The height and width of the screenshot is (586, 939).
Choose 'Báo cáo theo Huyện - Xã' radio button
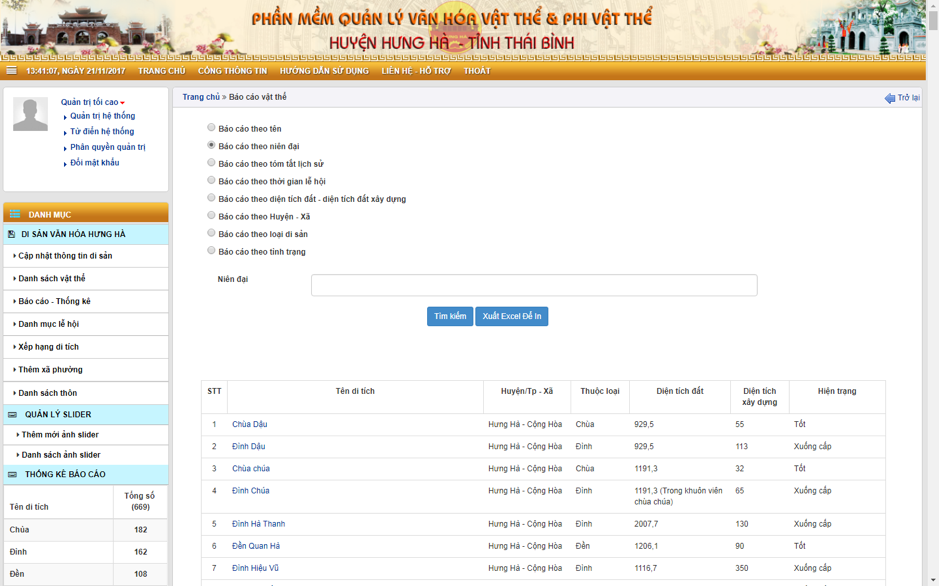[x=211, y=216]
